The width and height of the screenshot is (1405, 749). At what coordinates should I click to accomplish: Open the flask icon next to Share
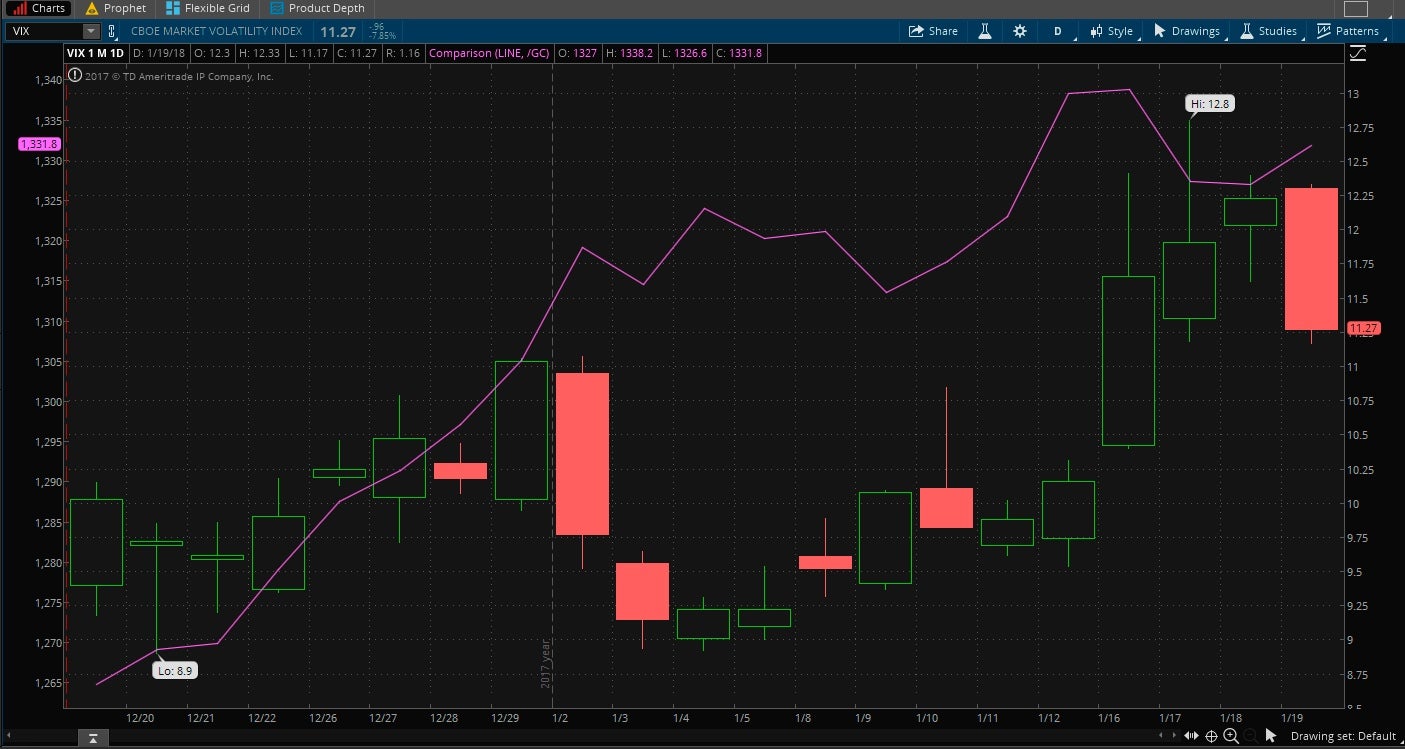pos(984,31)
